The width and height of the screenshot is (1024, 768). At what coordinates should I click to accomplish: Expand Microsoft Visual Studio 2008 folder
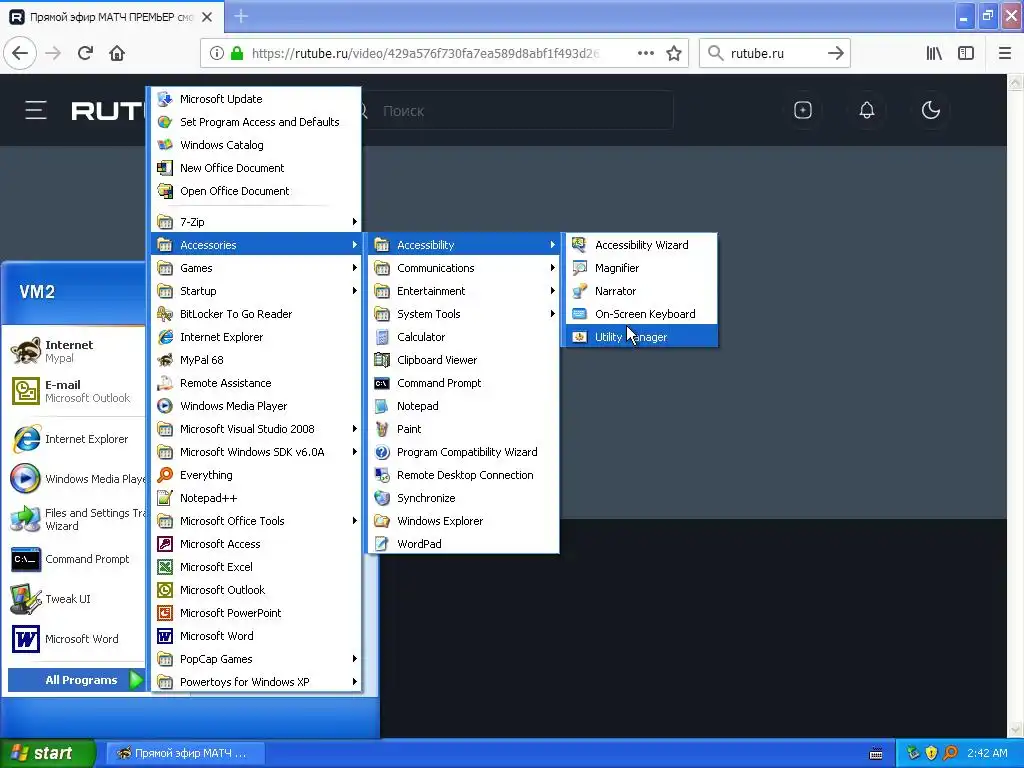click(x=256, y=429)
